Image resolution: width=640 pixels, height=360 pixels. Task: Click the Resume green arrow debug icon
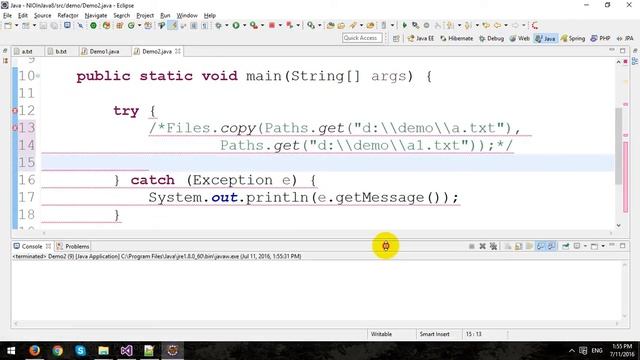(404, 25)
